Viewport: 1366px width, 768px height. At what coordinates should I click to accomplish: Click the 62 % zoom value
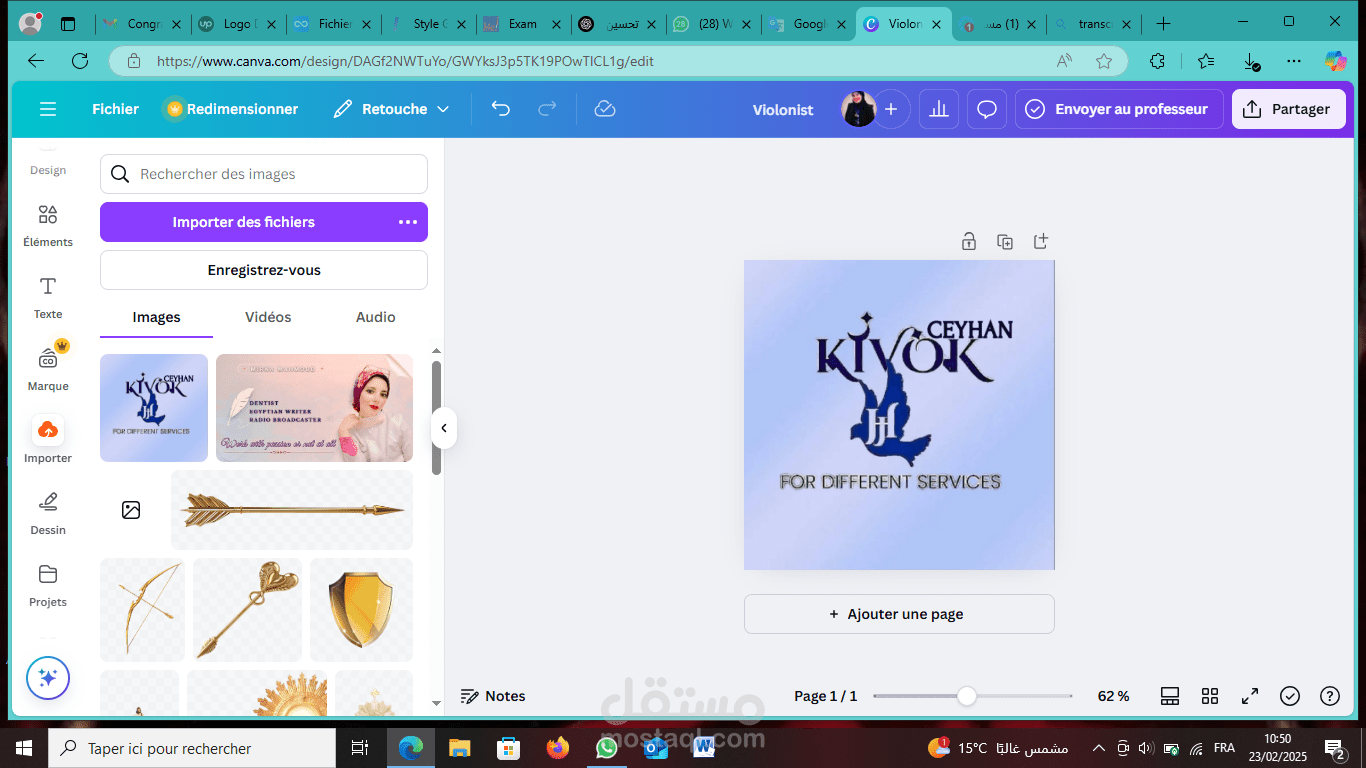(x=1113, y=696)
